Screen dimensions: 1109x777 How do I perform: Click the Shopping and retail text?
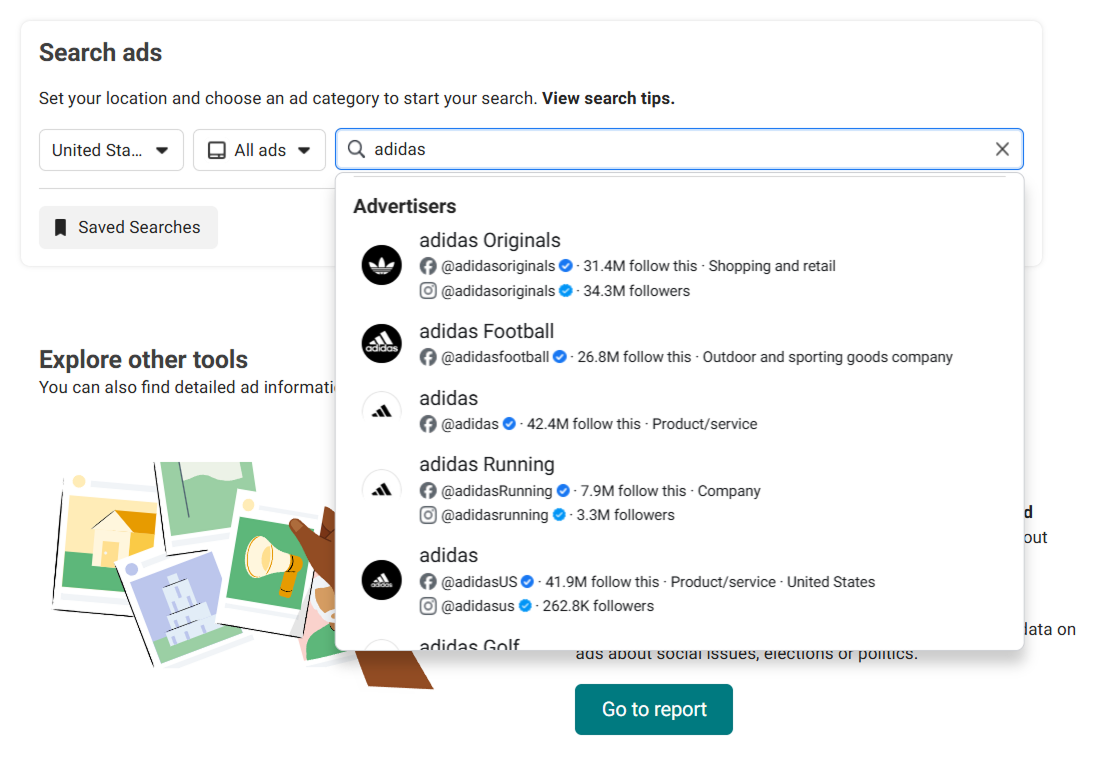coord(772,266)
